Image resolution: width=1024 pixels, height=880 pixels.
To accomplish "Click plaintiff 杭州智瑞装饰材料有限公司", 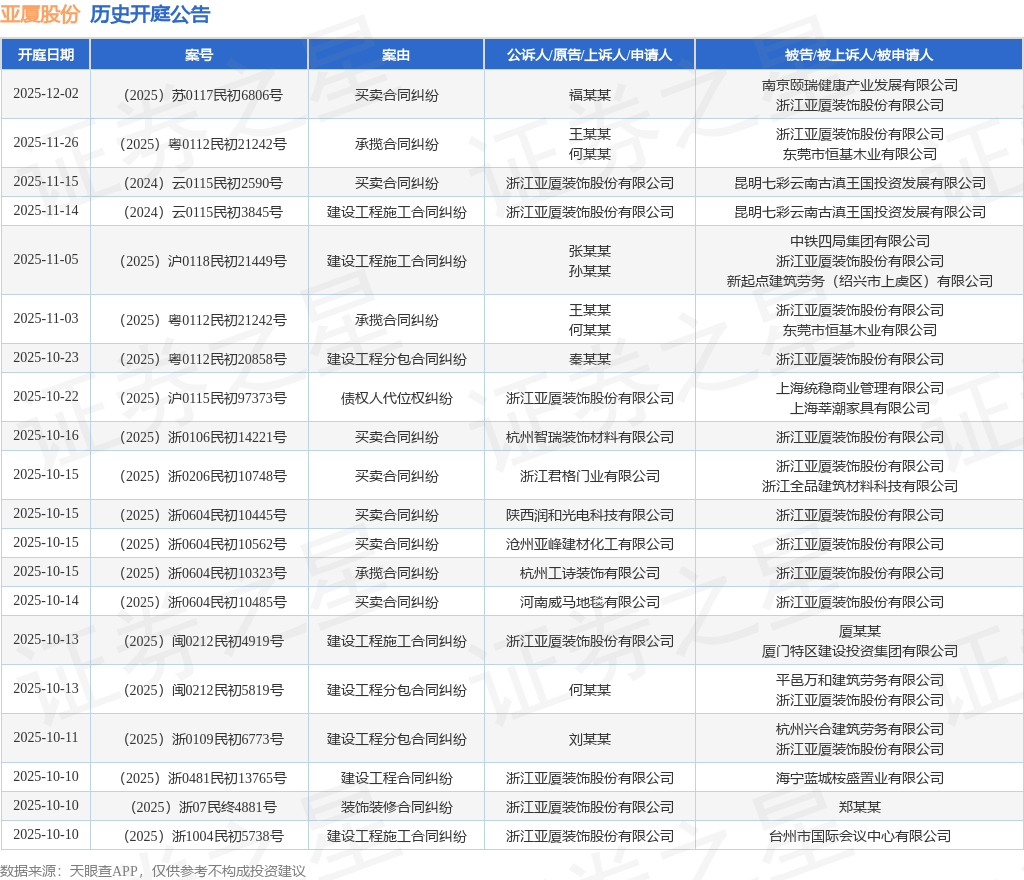I will pos(590,437).
